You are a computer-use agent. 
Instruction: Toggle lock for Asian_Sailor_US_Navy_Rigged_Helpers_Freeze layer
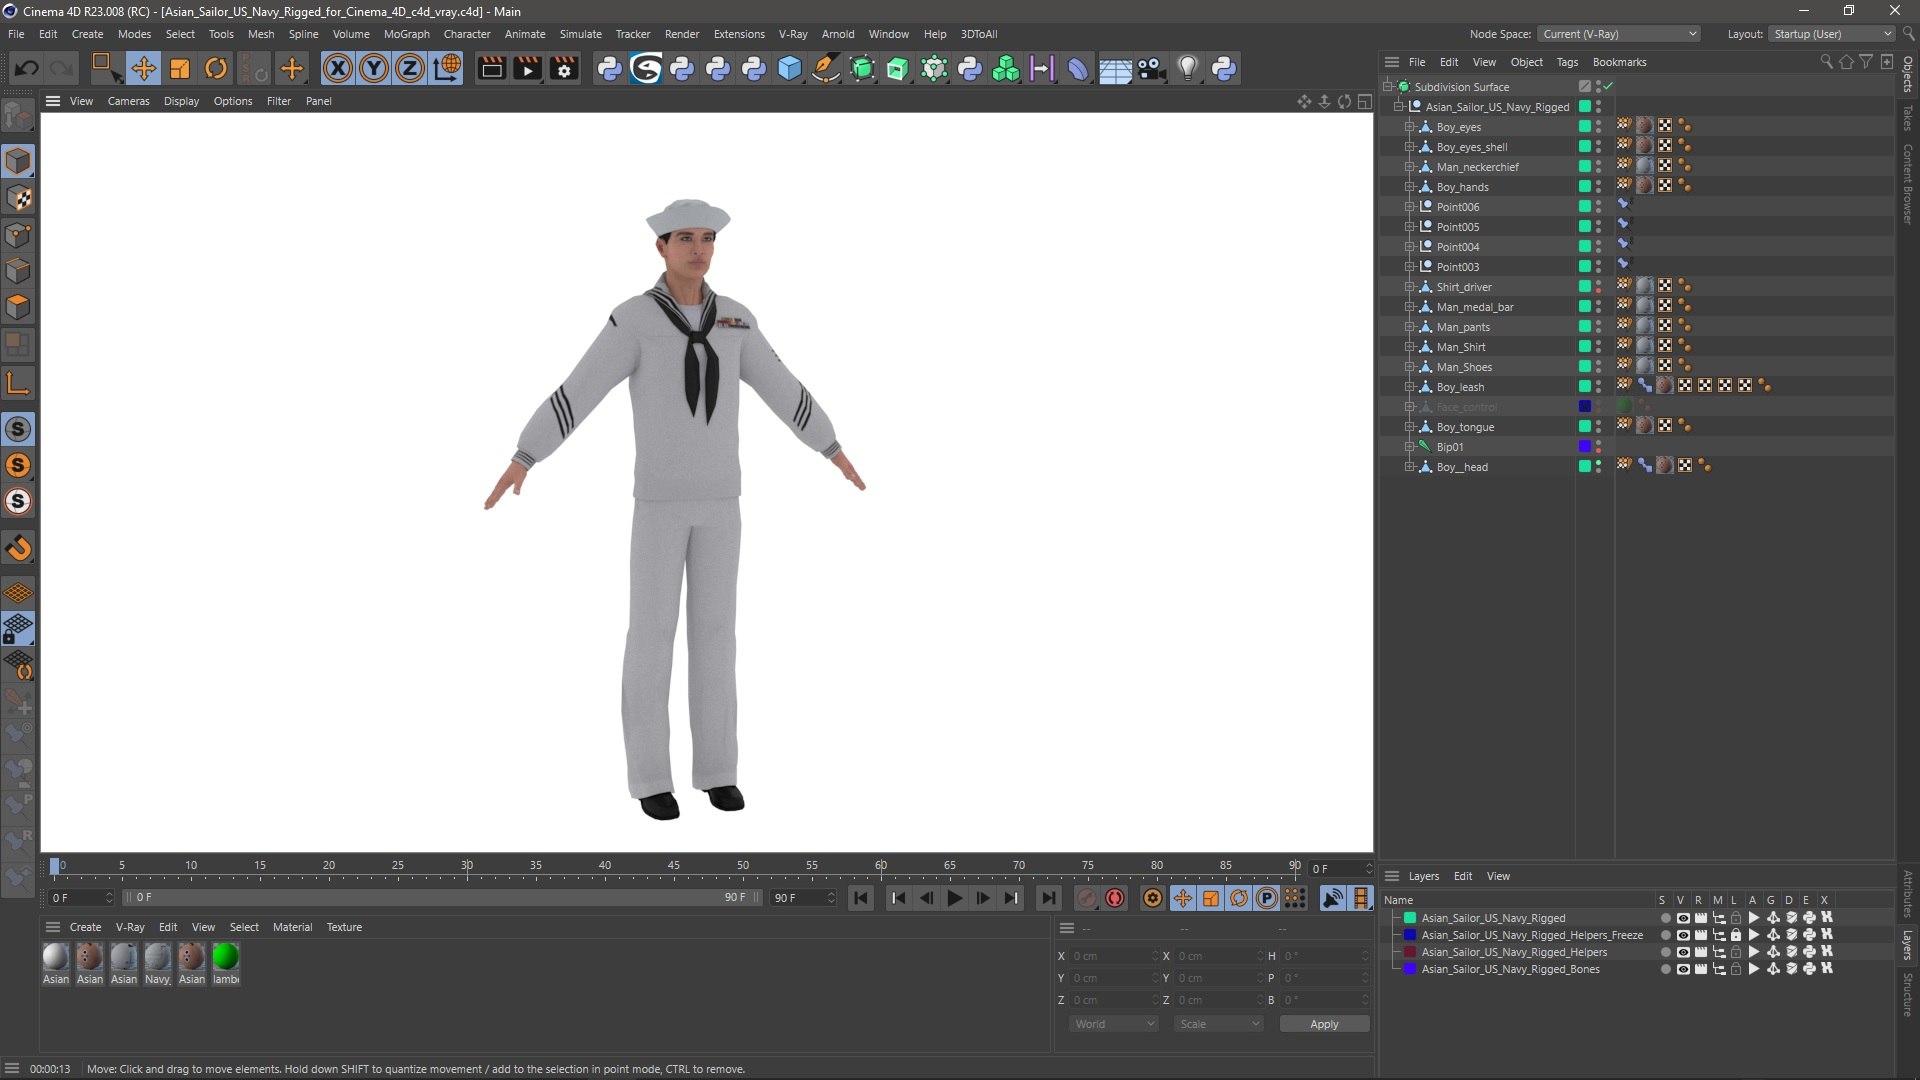coord(1736,935)
